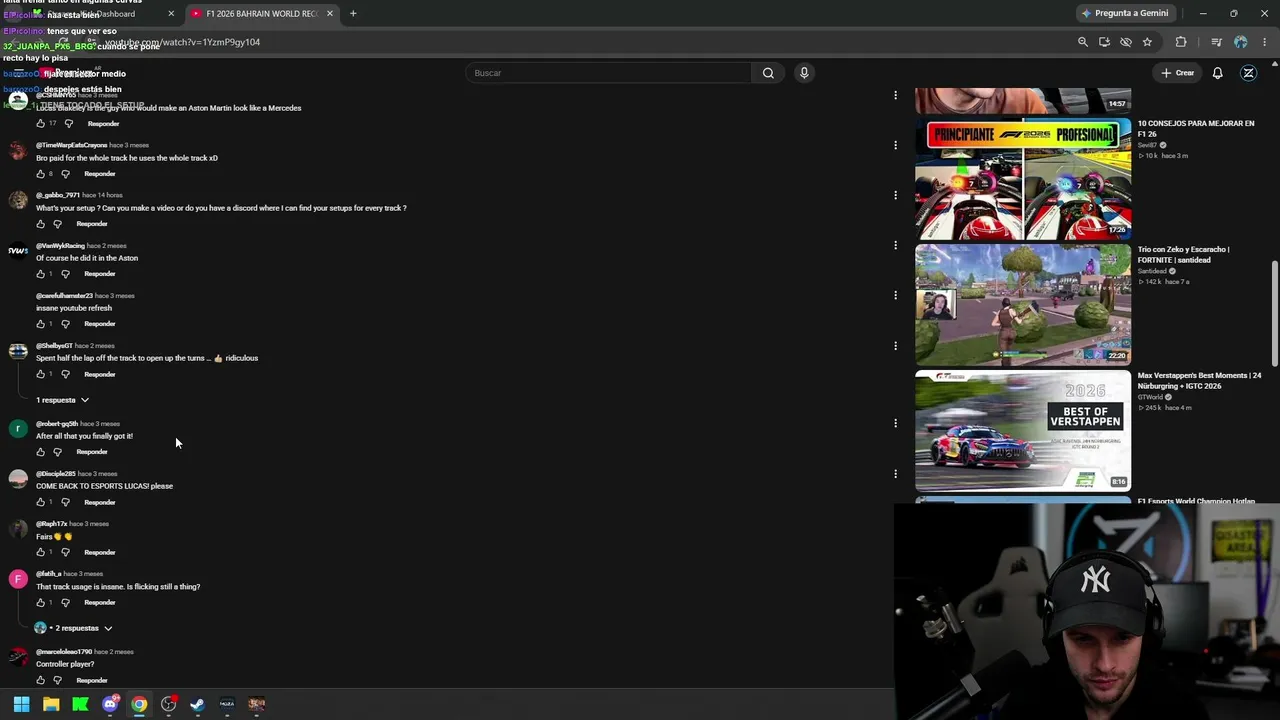This screenshot has height=720, width=1280.
Task: Open the '10 Consejos para mejorar en F1 26' title
Action: 1196,129
